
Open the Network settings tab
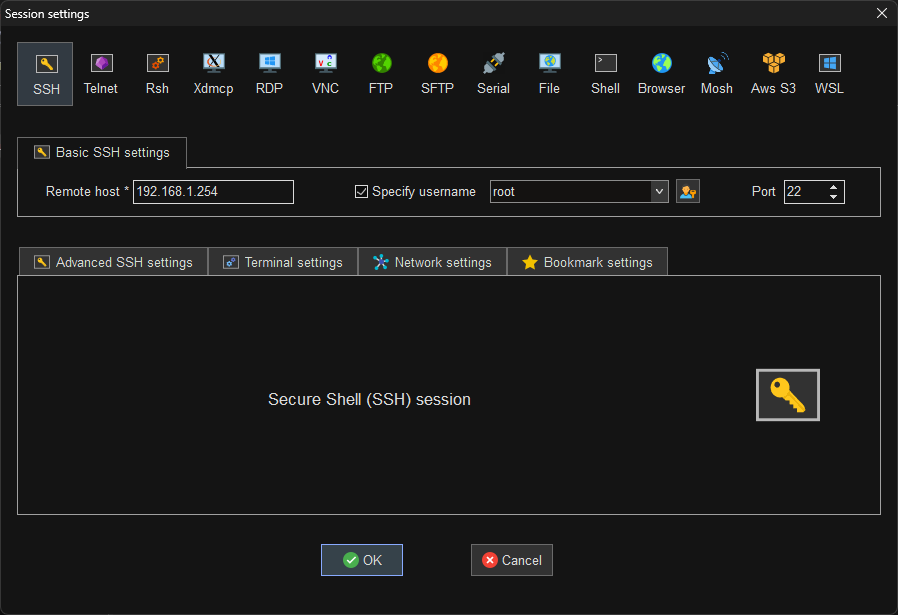[x=432, y=262]
